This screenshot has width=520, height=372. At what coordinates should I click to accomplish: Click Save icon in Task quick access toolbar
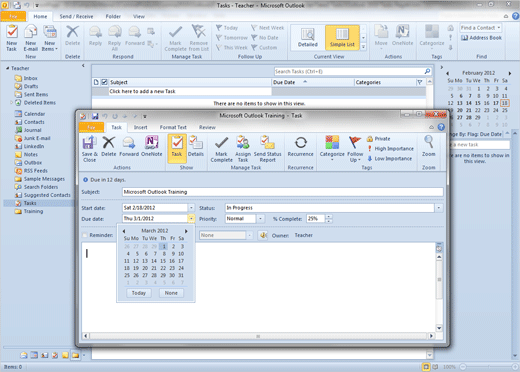95,116
